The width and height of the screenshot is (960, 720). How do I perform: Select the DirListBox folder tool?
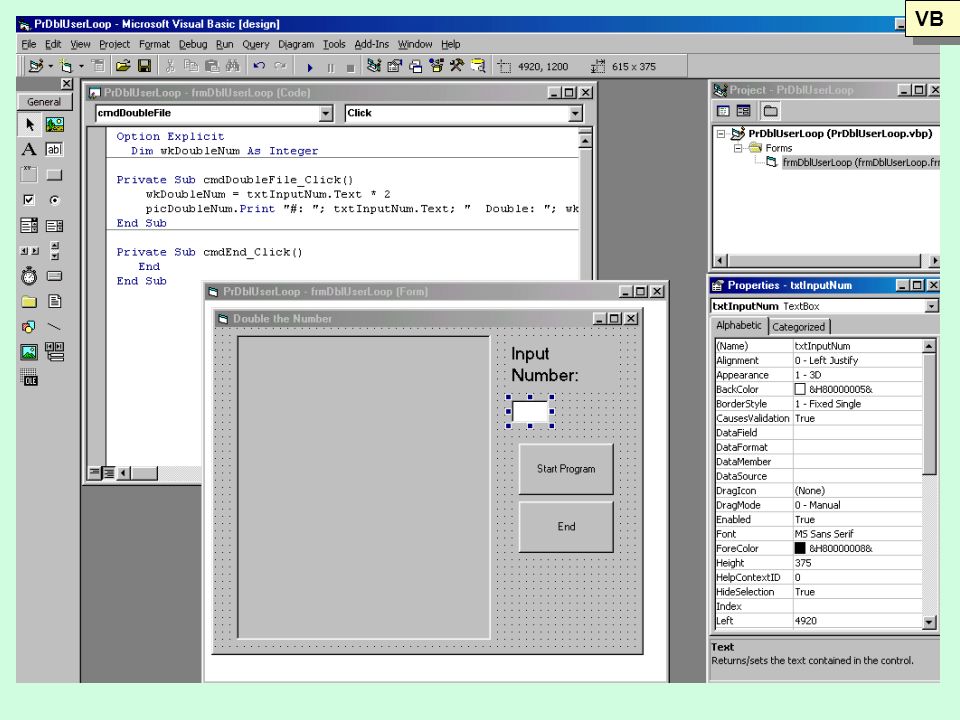[x=29, y=301]
